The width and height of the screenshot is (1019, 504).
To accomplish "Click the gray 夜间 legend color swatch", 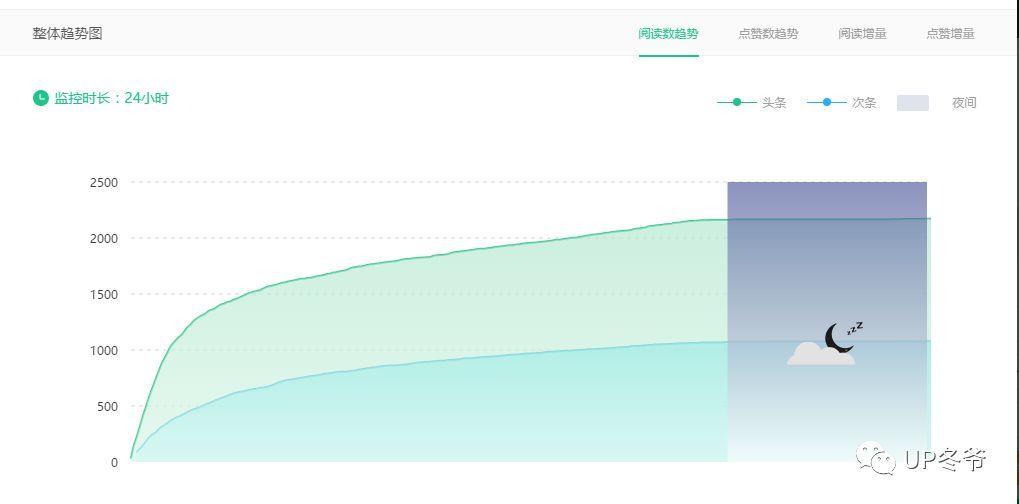I will (x=912, y=103).
